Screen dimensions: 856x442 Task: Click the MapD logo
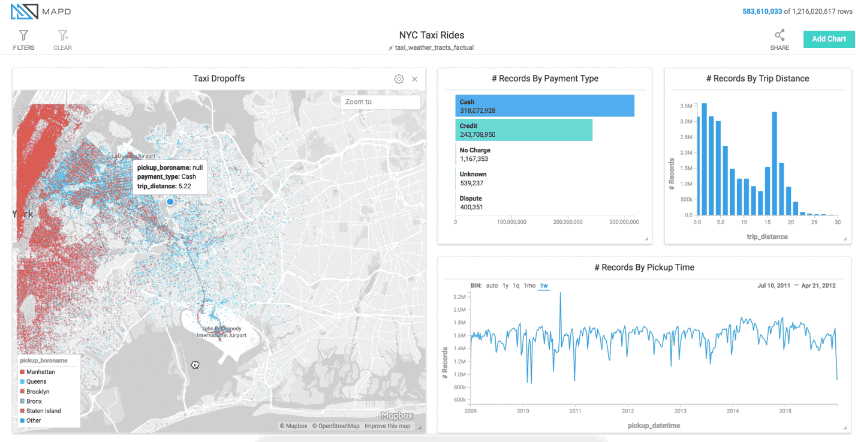click(x=40, y=11)
